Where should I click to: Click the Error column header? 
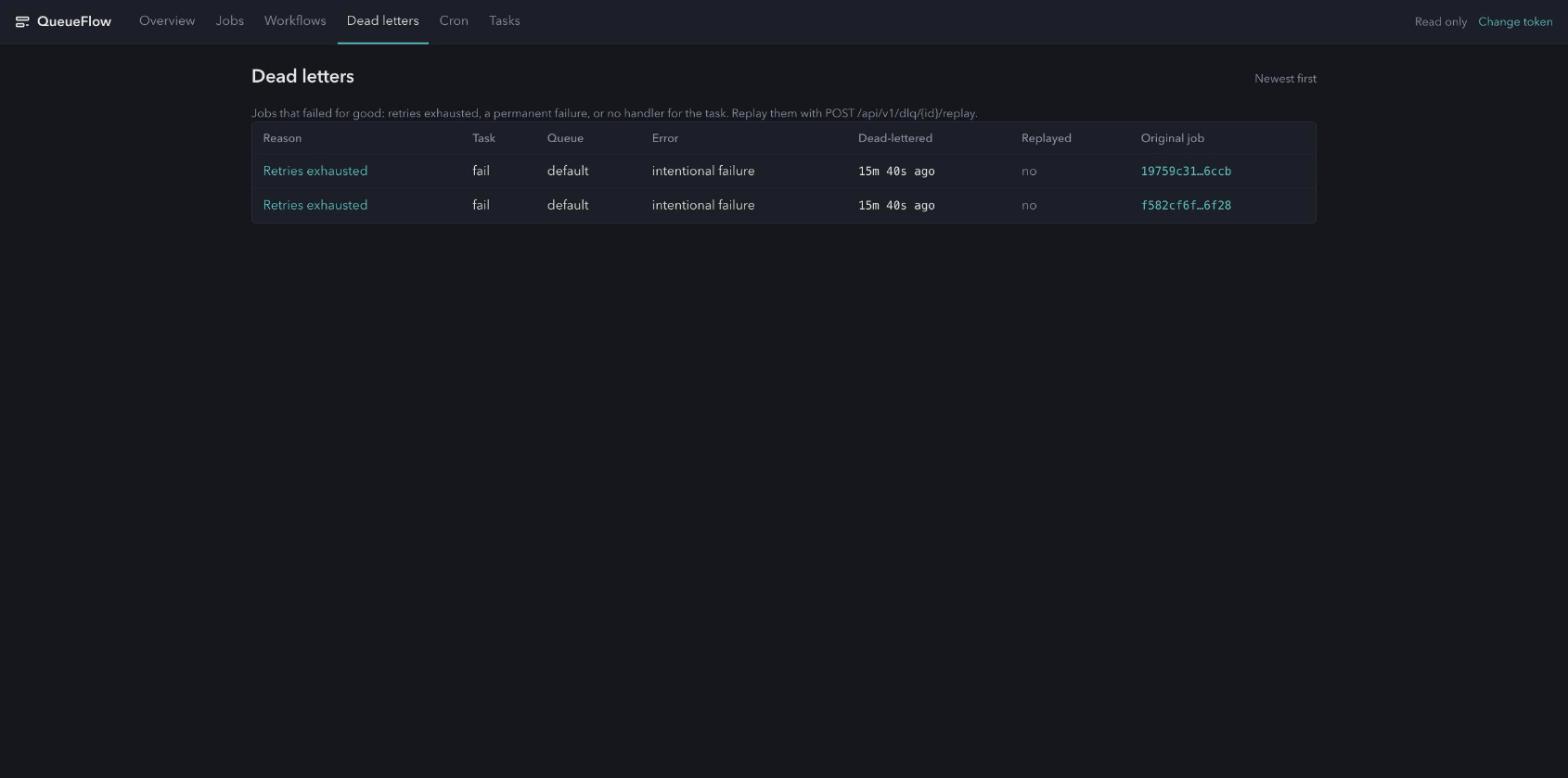[x=665, y=138]
